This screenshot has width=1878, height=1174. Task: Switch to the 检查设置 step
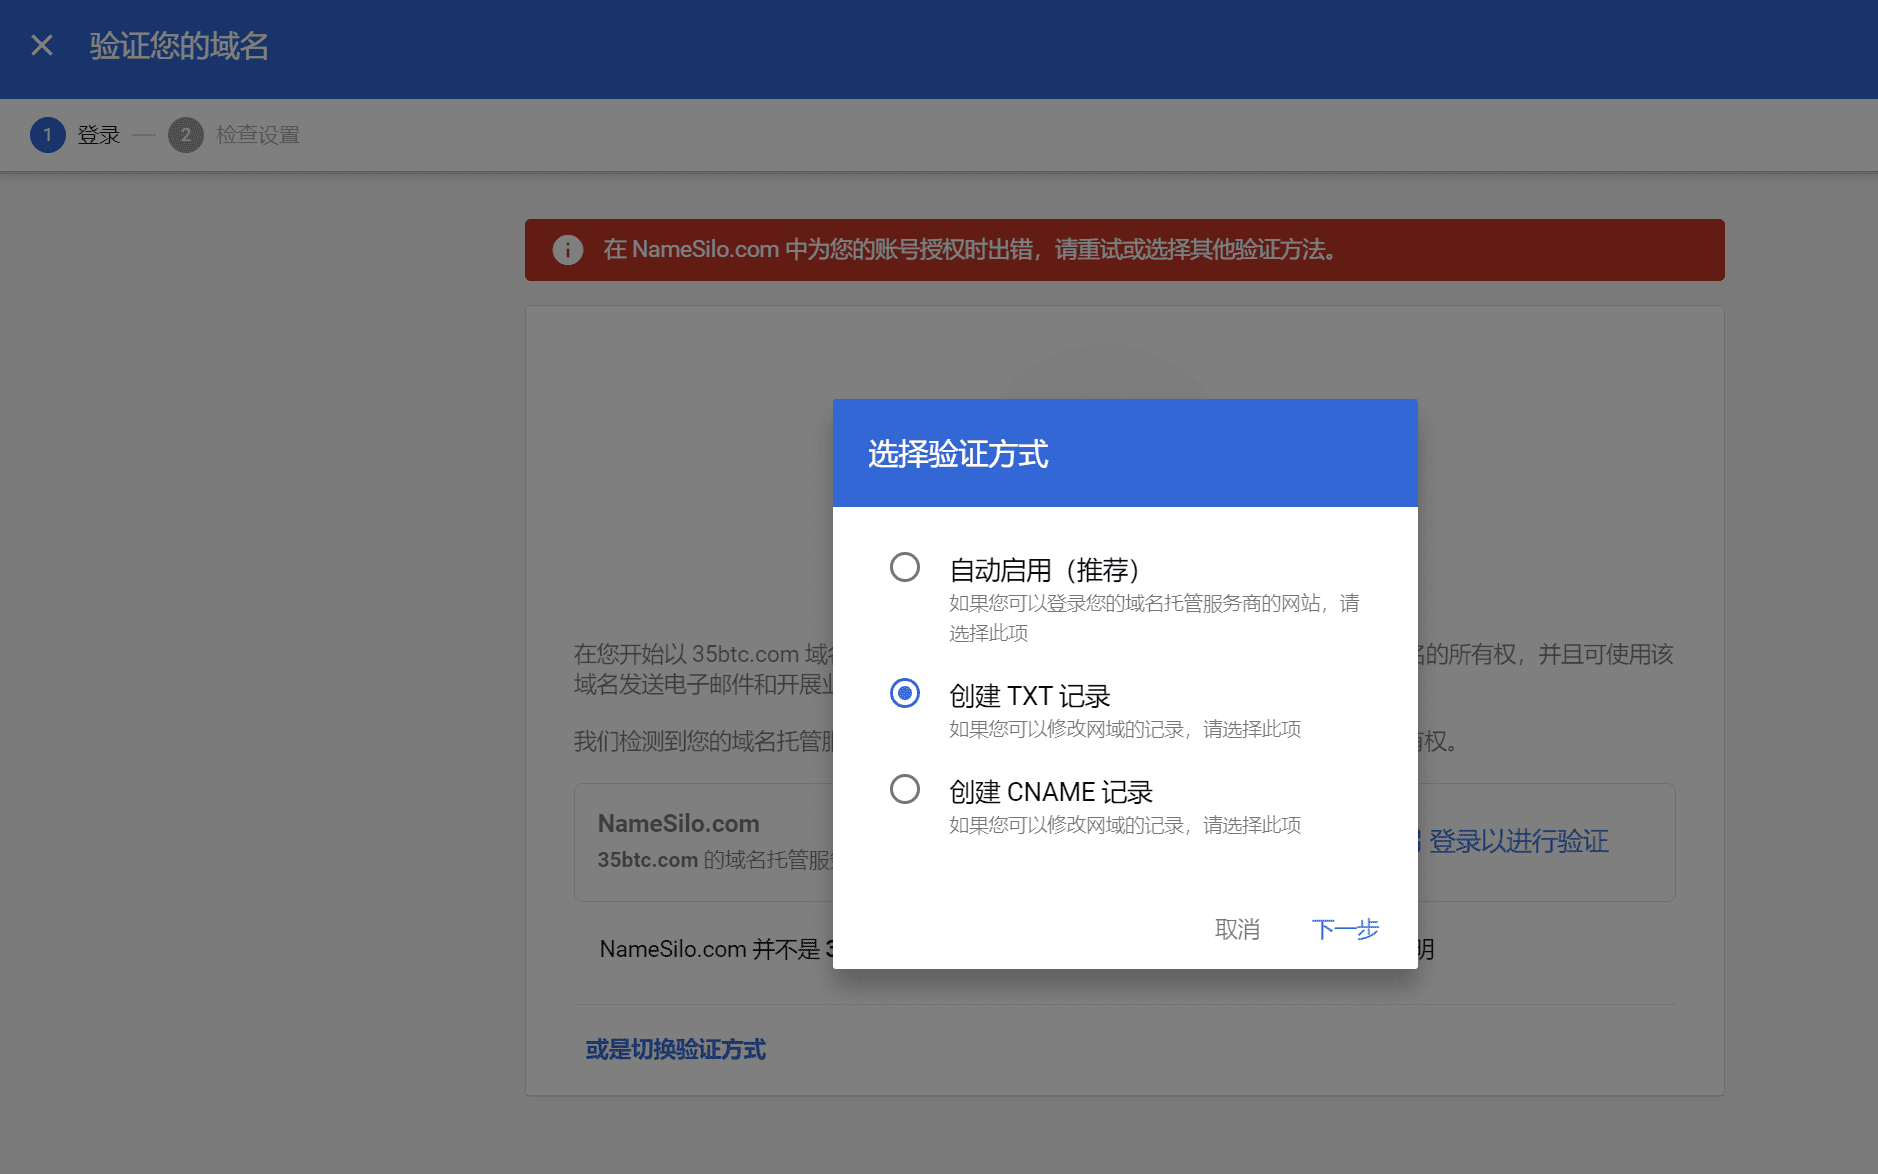[256, 134]
